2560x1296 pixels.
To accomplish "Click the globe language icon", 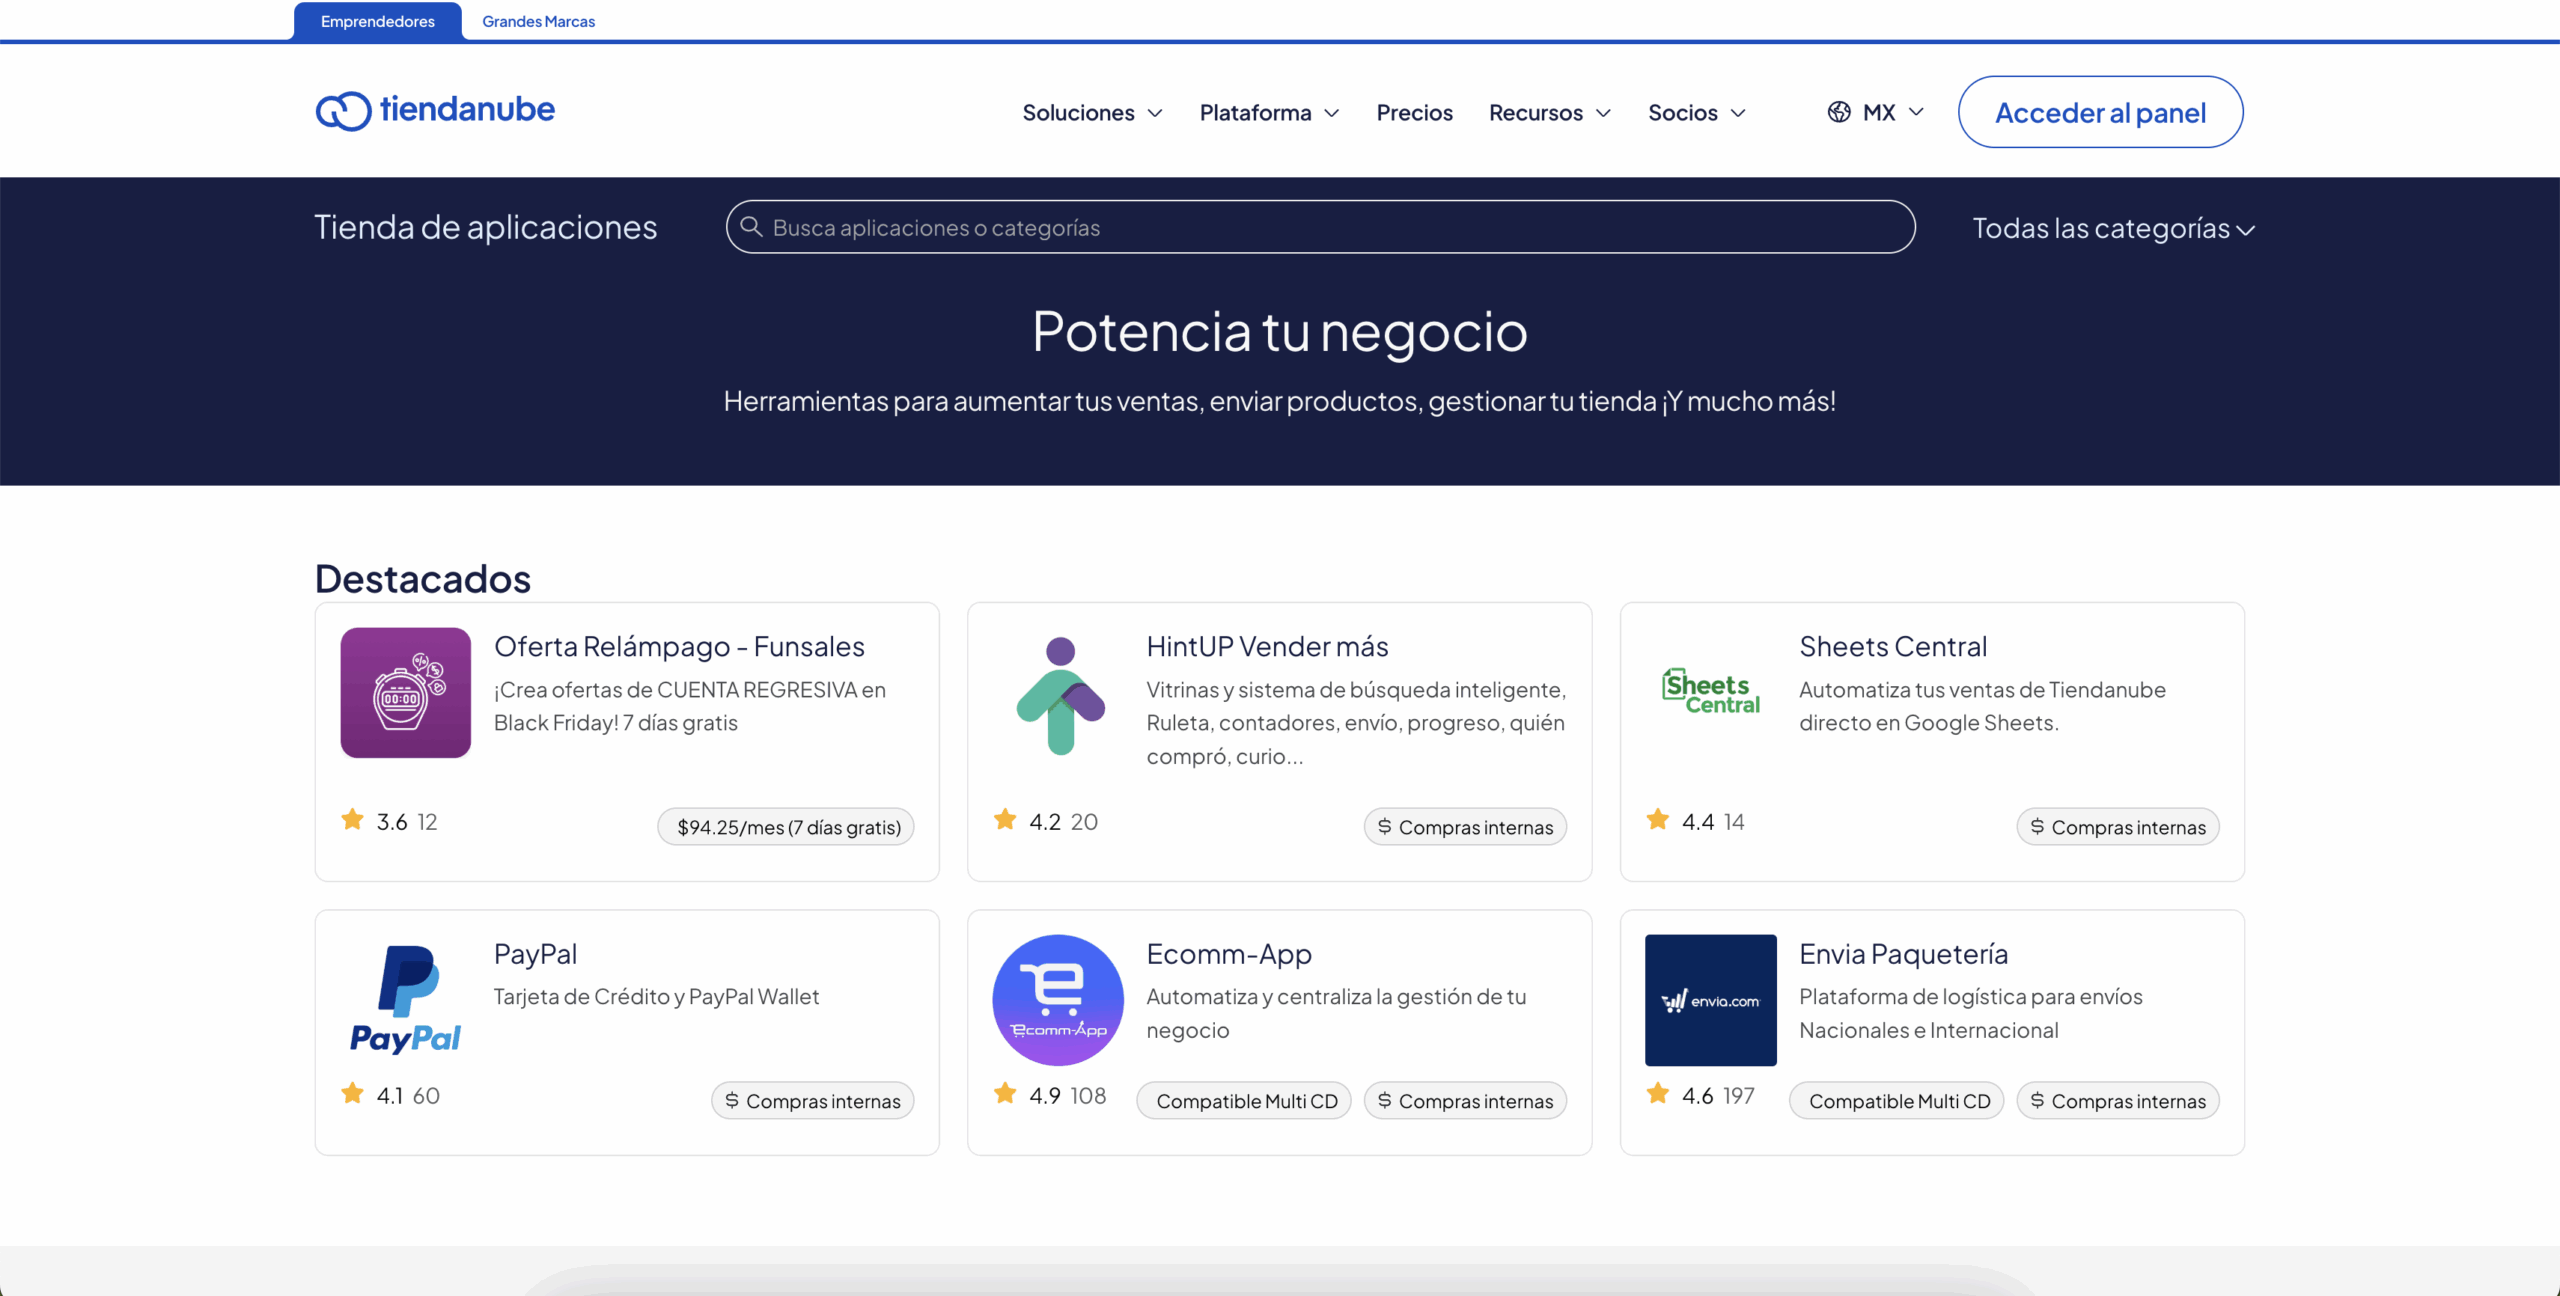I will click(1839, 112).
